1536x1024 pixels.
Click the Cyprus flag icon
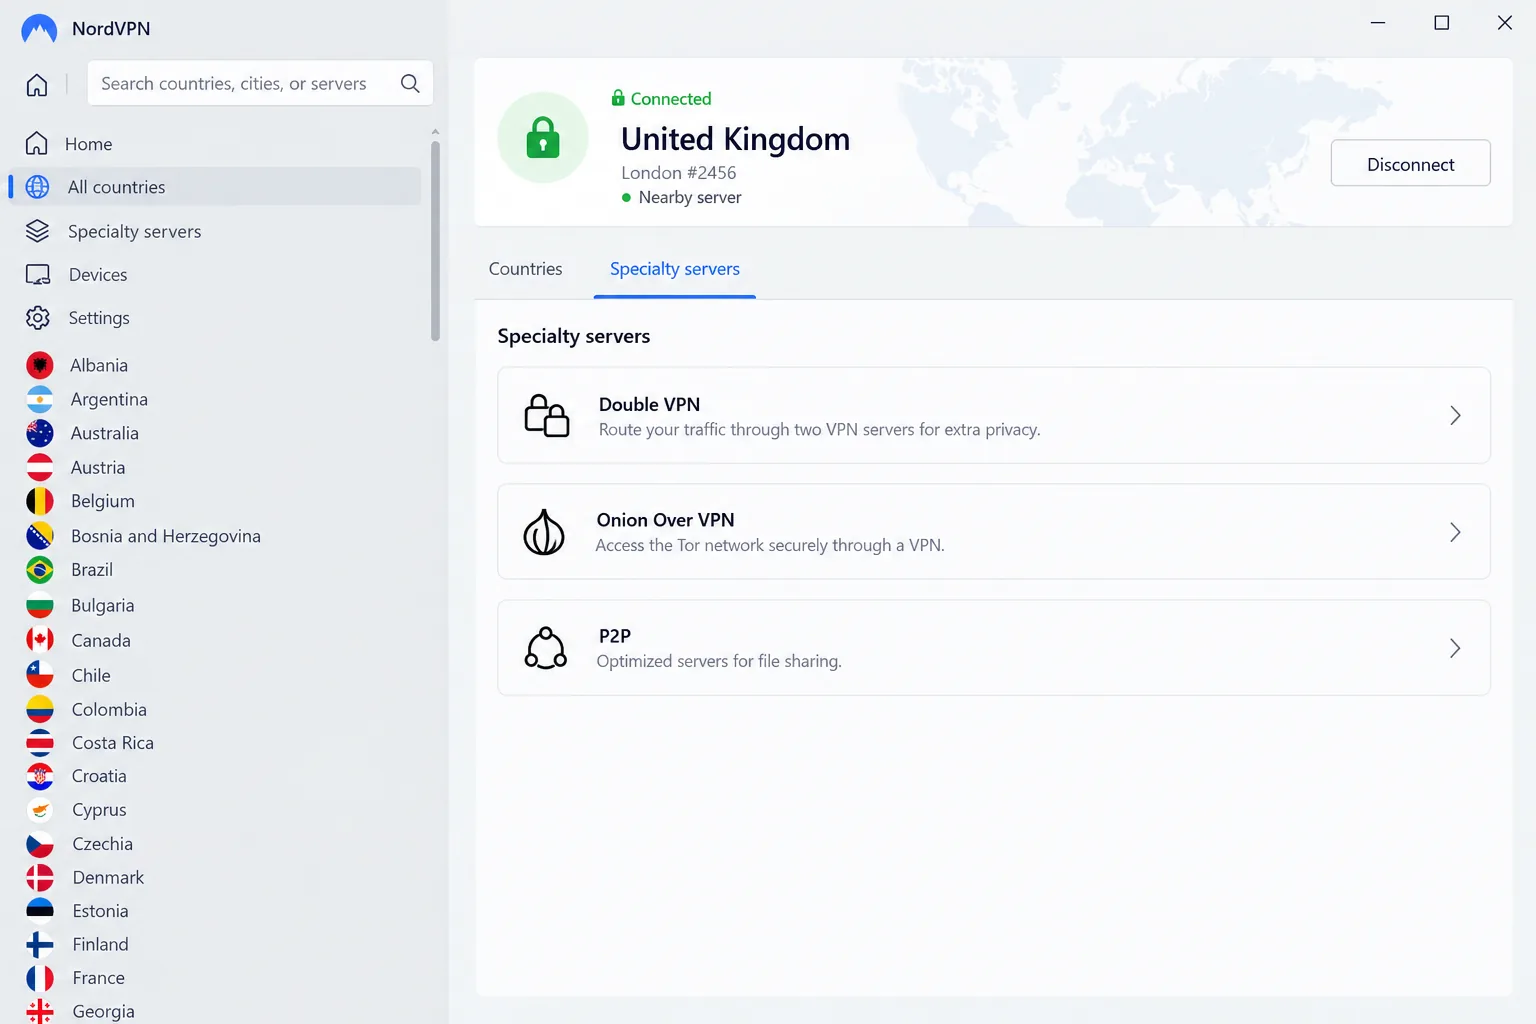coord(40,810)
